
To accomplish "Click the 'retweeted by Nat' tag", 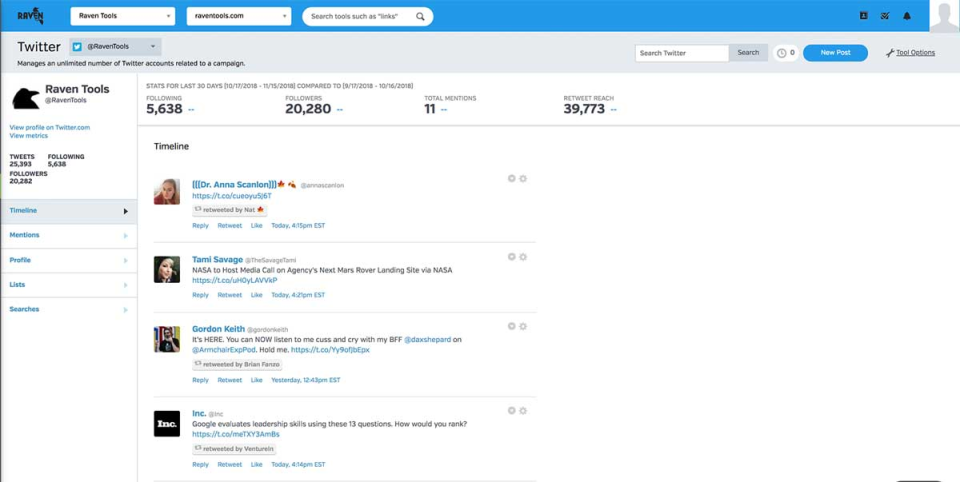I will [230, 209].
